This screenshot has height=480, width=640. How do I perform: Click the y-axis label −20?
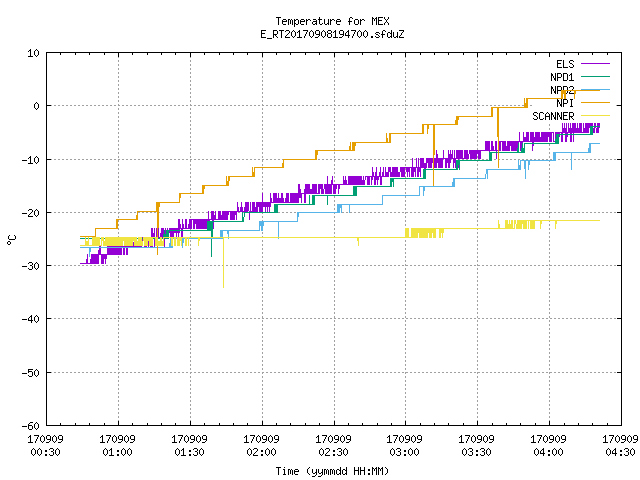coord(31,213)
